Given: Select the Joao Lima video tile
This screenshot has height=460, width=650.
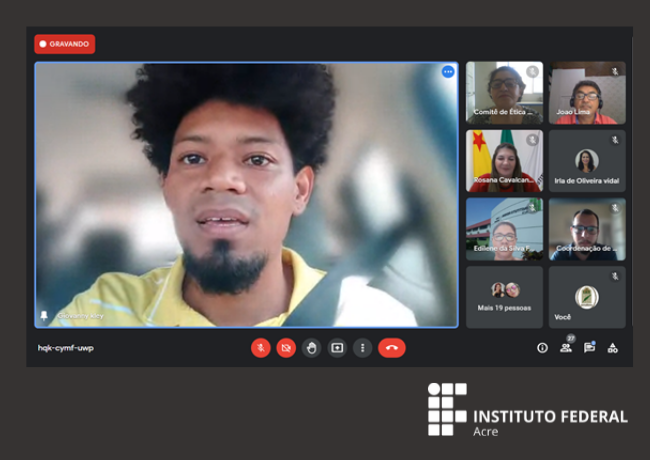Looking at the screenshot, I should click(x=587, y=93).
